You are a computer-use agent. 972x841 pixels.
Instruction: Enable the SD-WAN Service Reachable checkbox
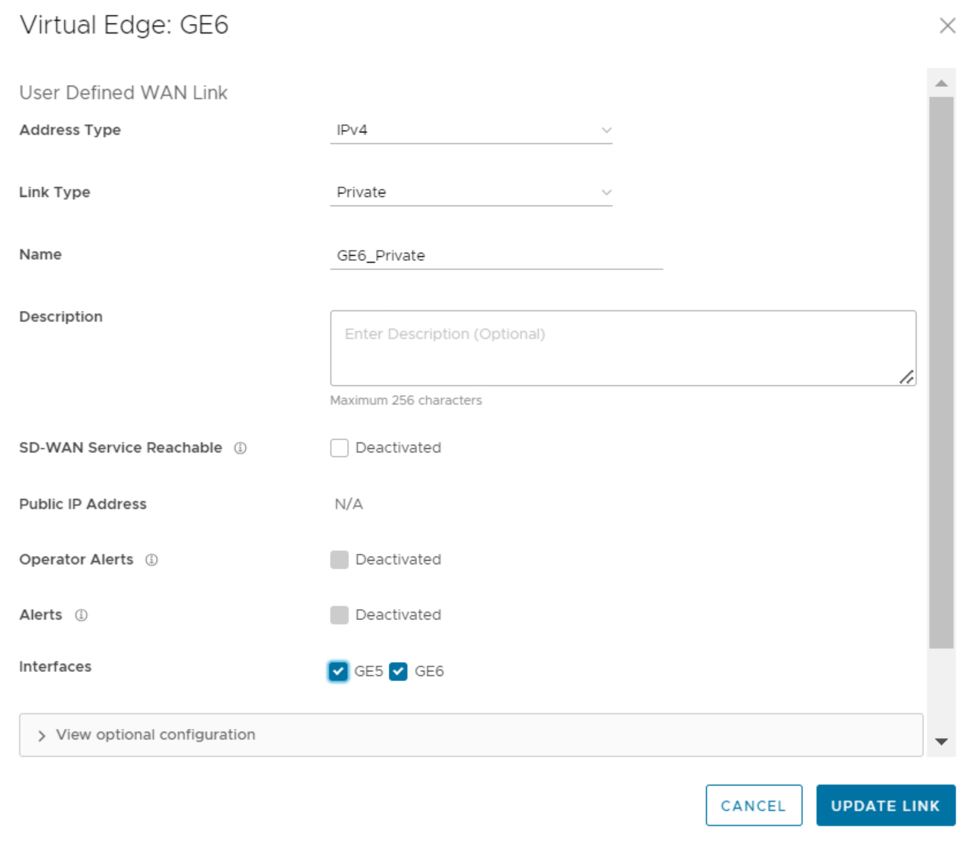click(339, 448)
